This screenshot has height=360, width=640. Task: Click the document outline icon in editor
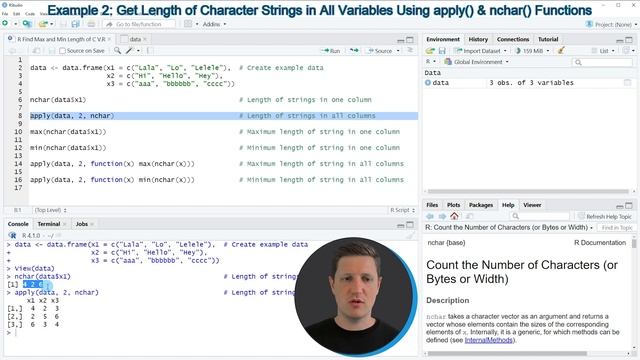click(410, 51)
